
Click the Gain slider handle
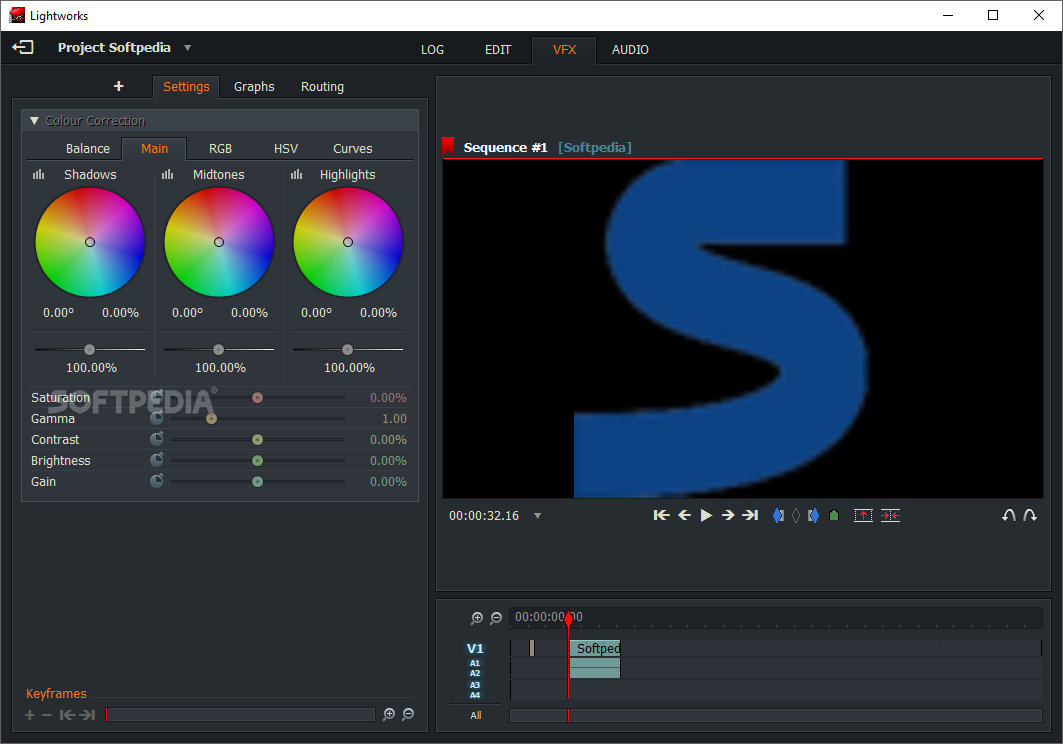click(258, 482)
